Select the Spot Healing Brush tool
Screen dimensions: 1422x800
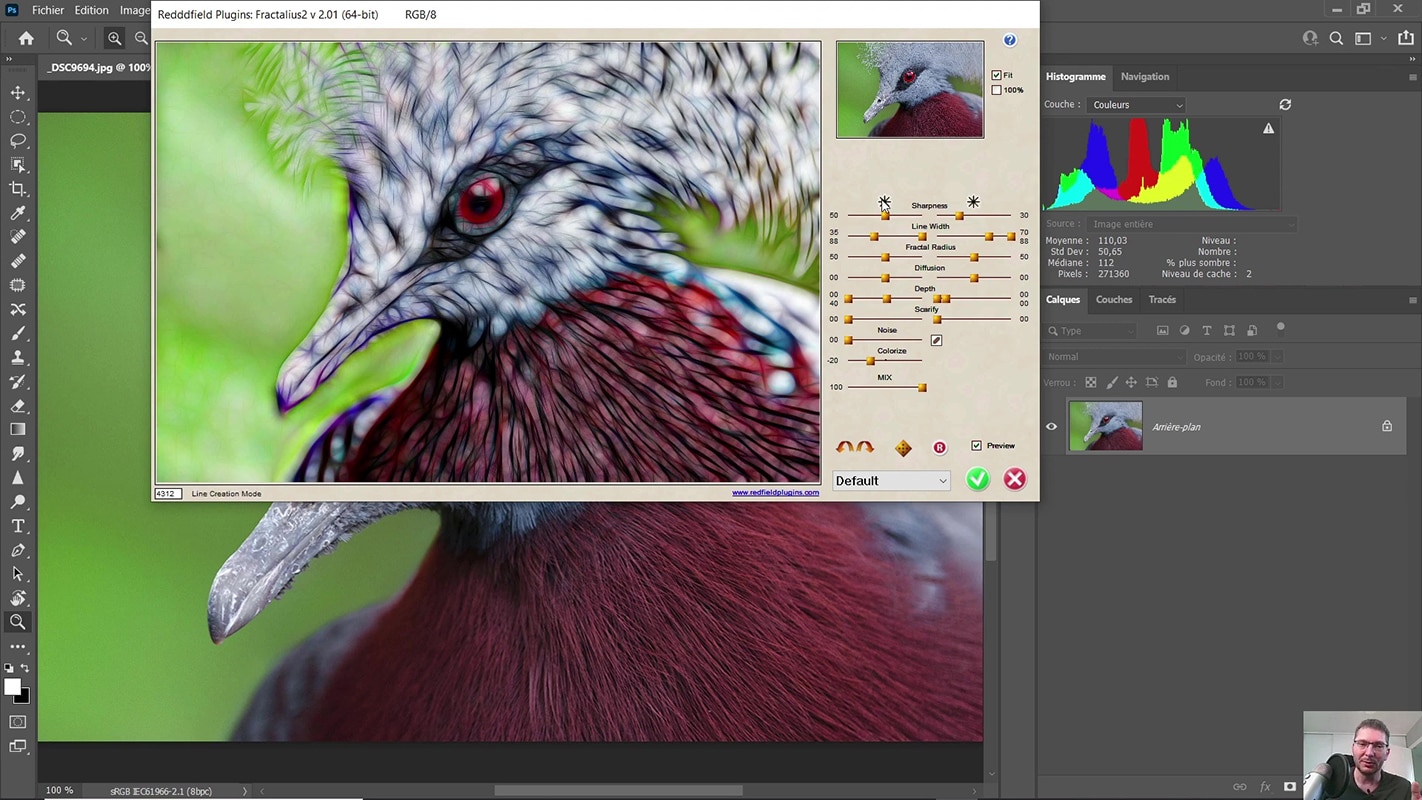coord(18,237)
